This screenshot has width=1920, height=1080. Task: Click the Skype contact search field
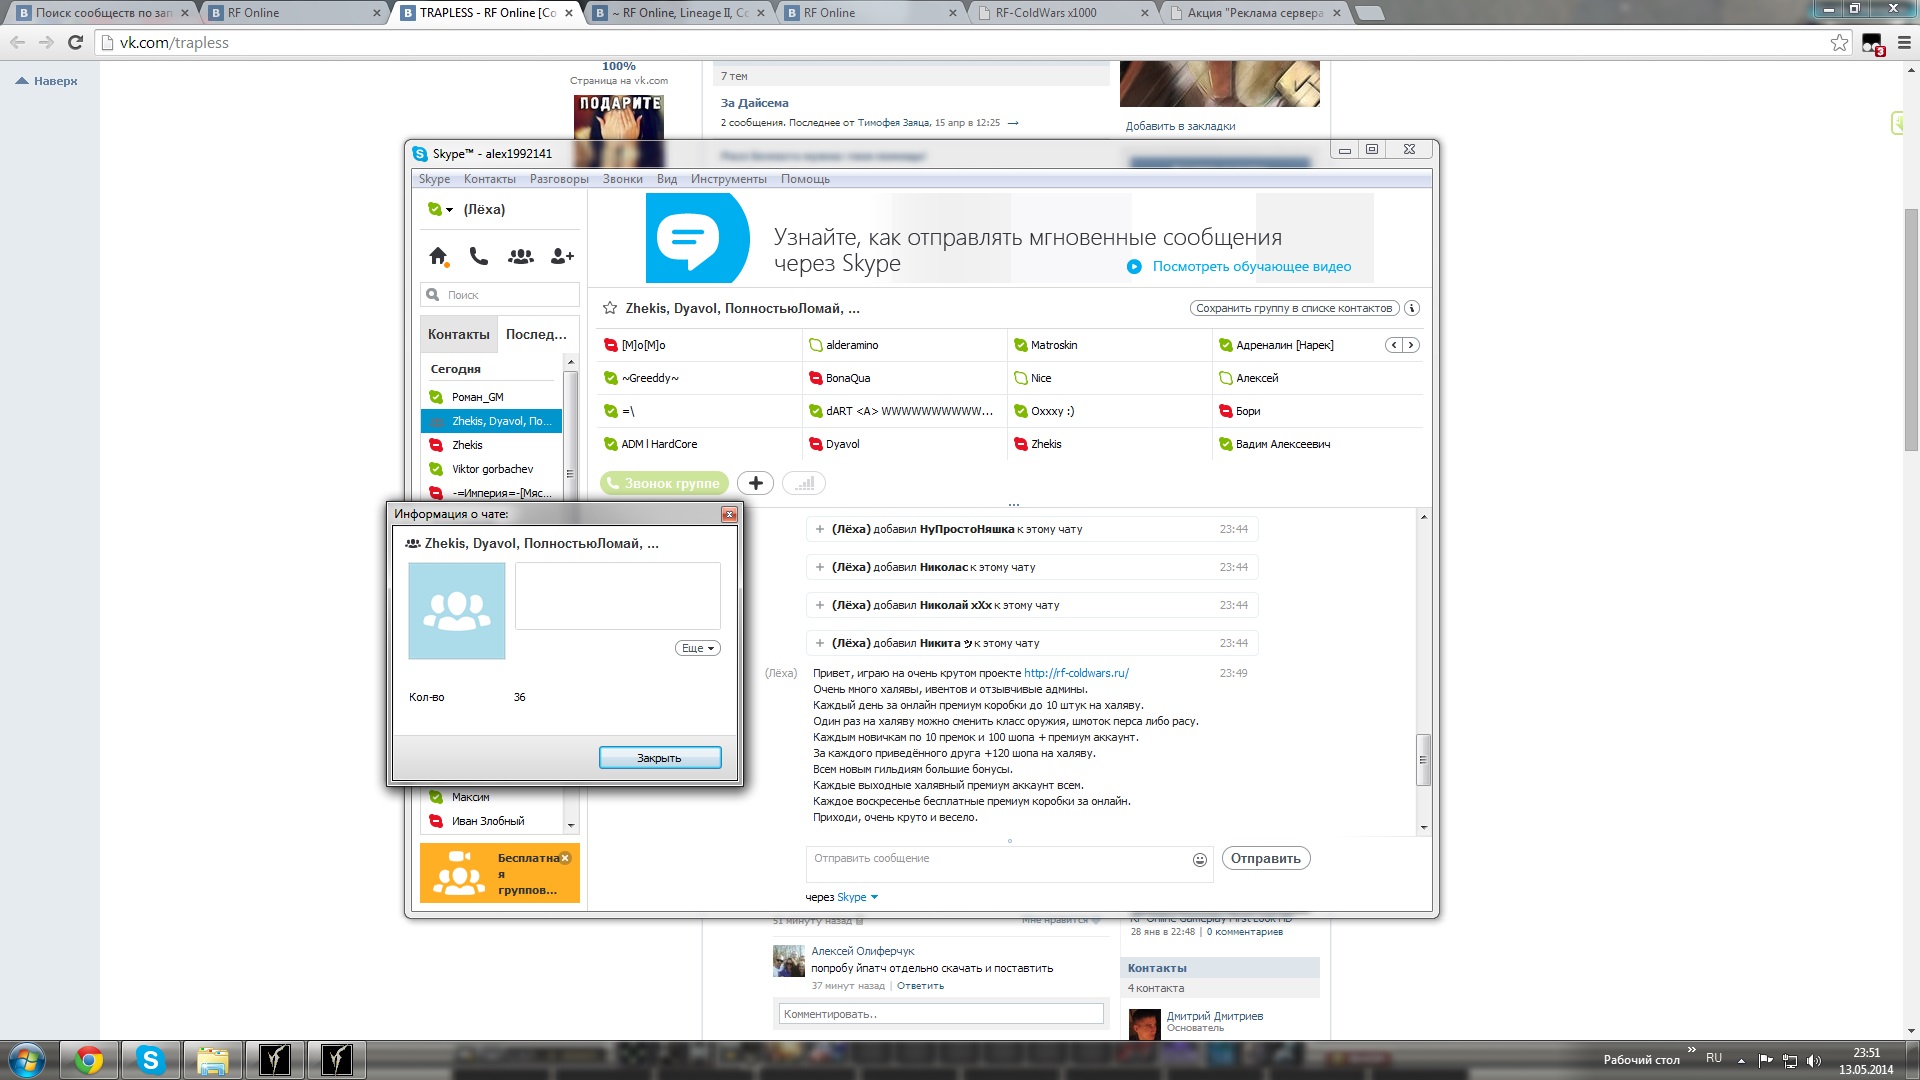500,295
